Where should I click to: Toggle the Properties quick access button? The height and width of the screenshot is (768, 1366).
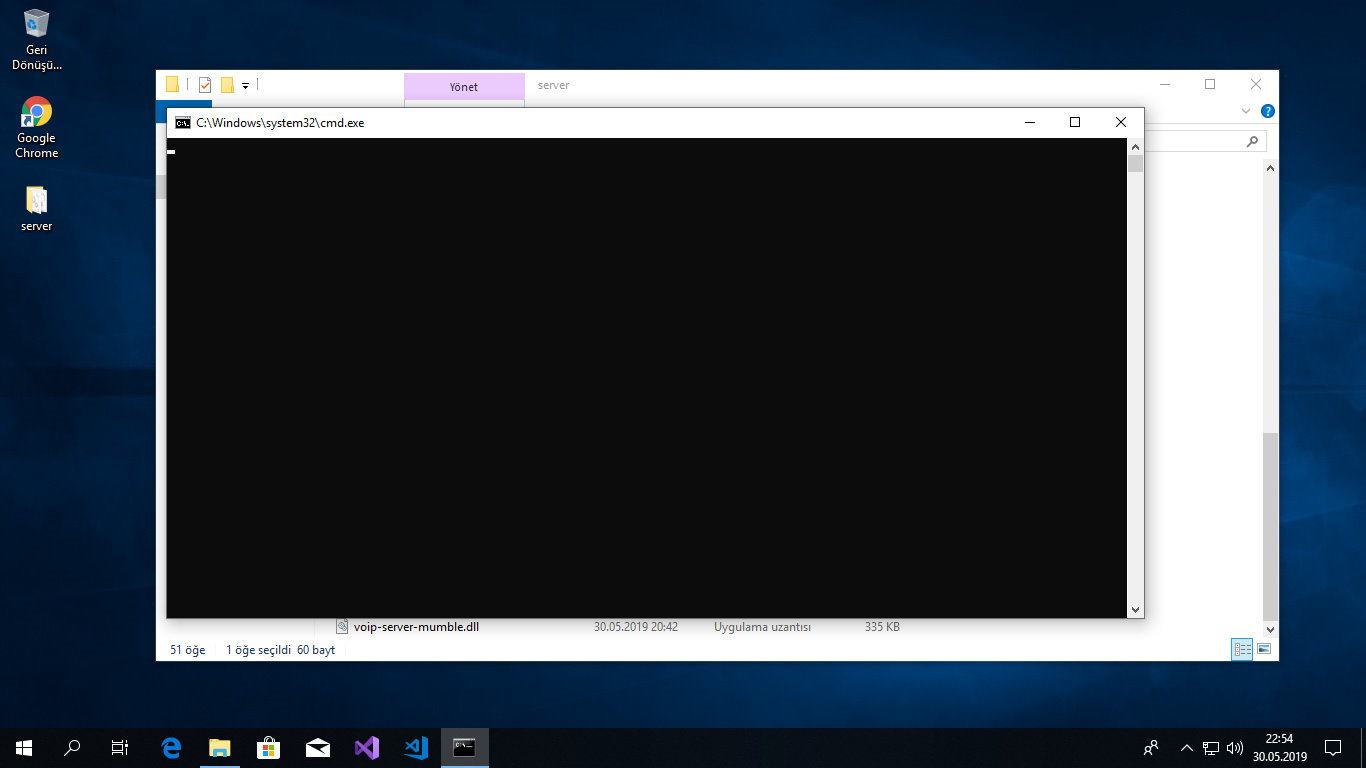tap(205, 85)
